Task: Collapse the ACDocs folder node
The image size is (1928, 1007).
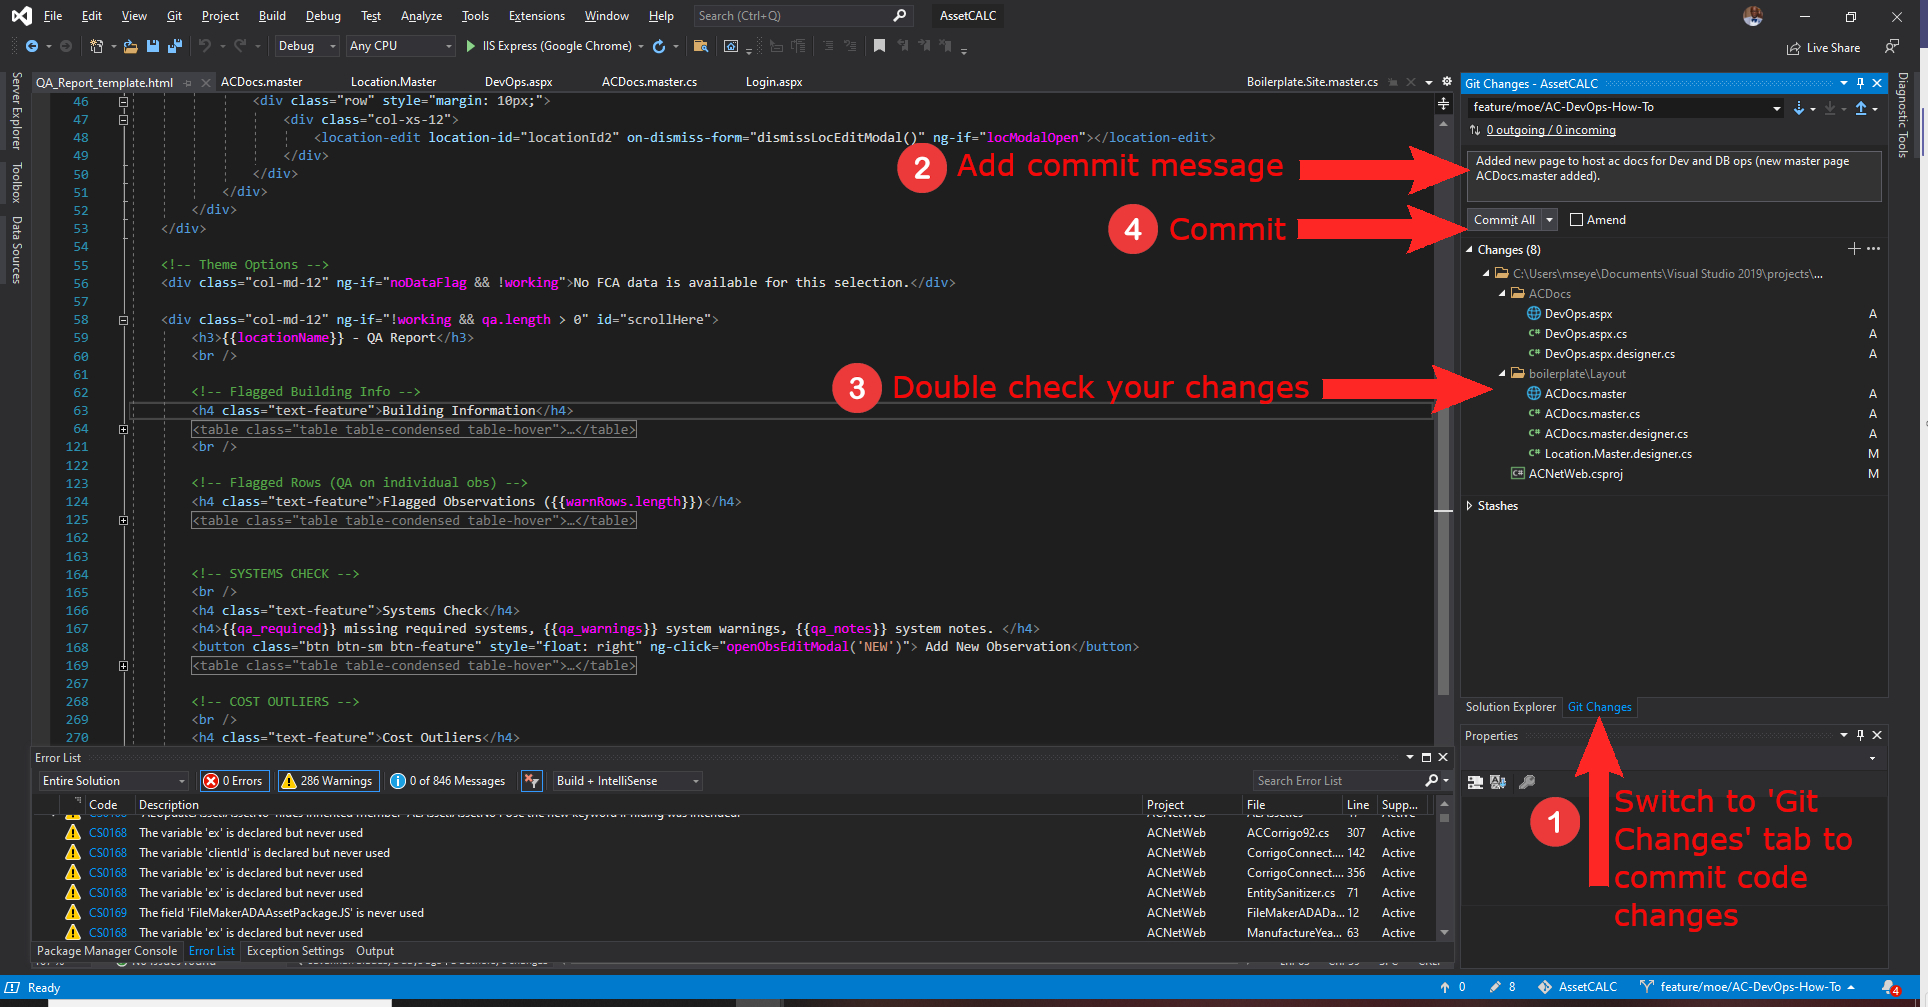Action: coord(1502,294)
